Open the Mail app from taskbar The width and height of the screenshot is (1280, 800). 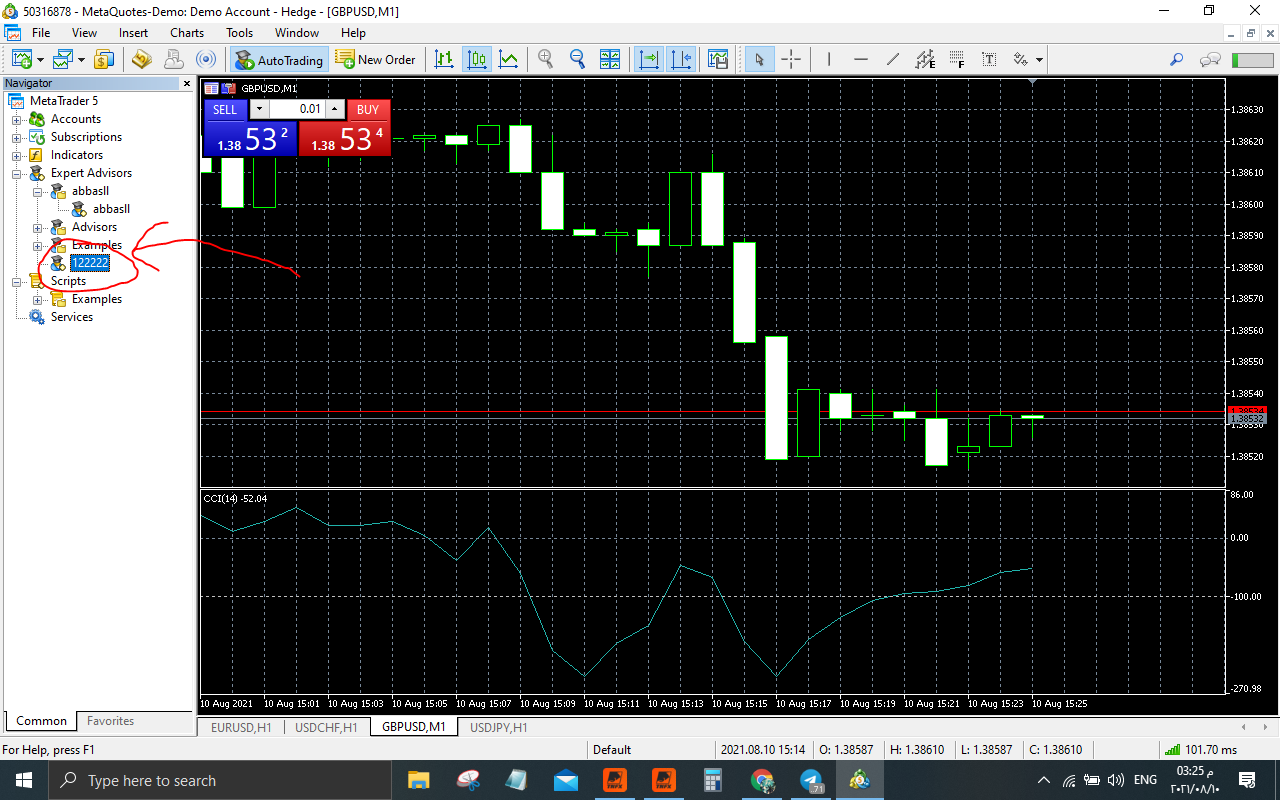566,780
